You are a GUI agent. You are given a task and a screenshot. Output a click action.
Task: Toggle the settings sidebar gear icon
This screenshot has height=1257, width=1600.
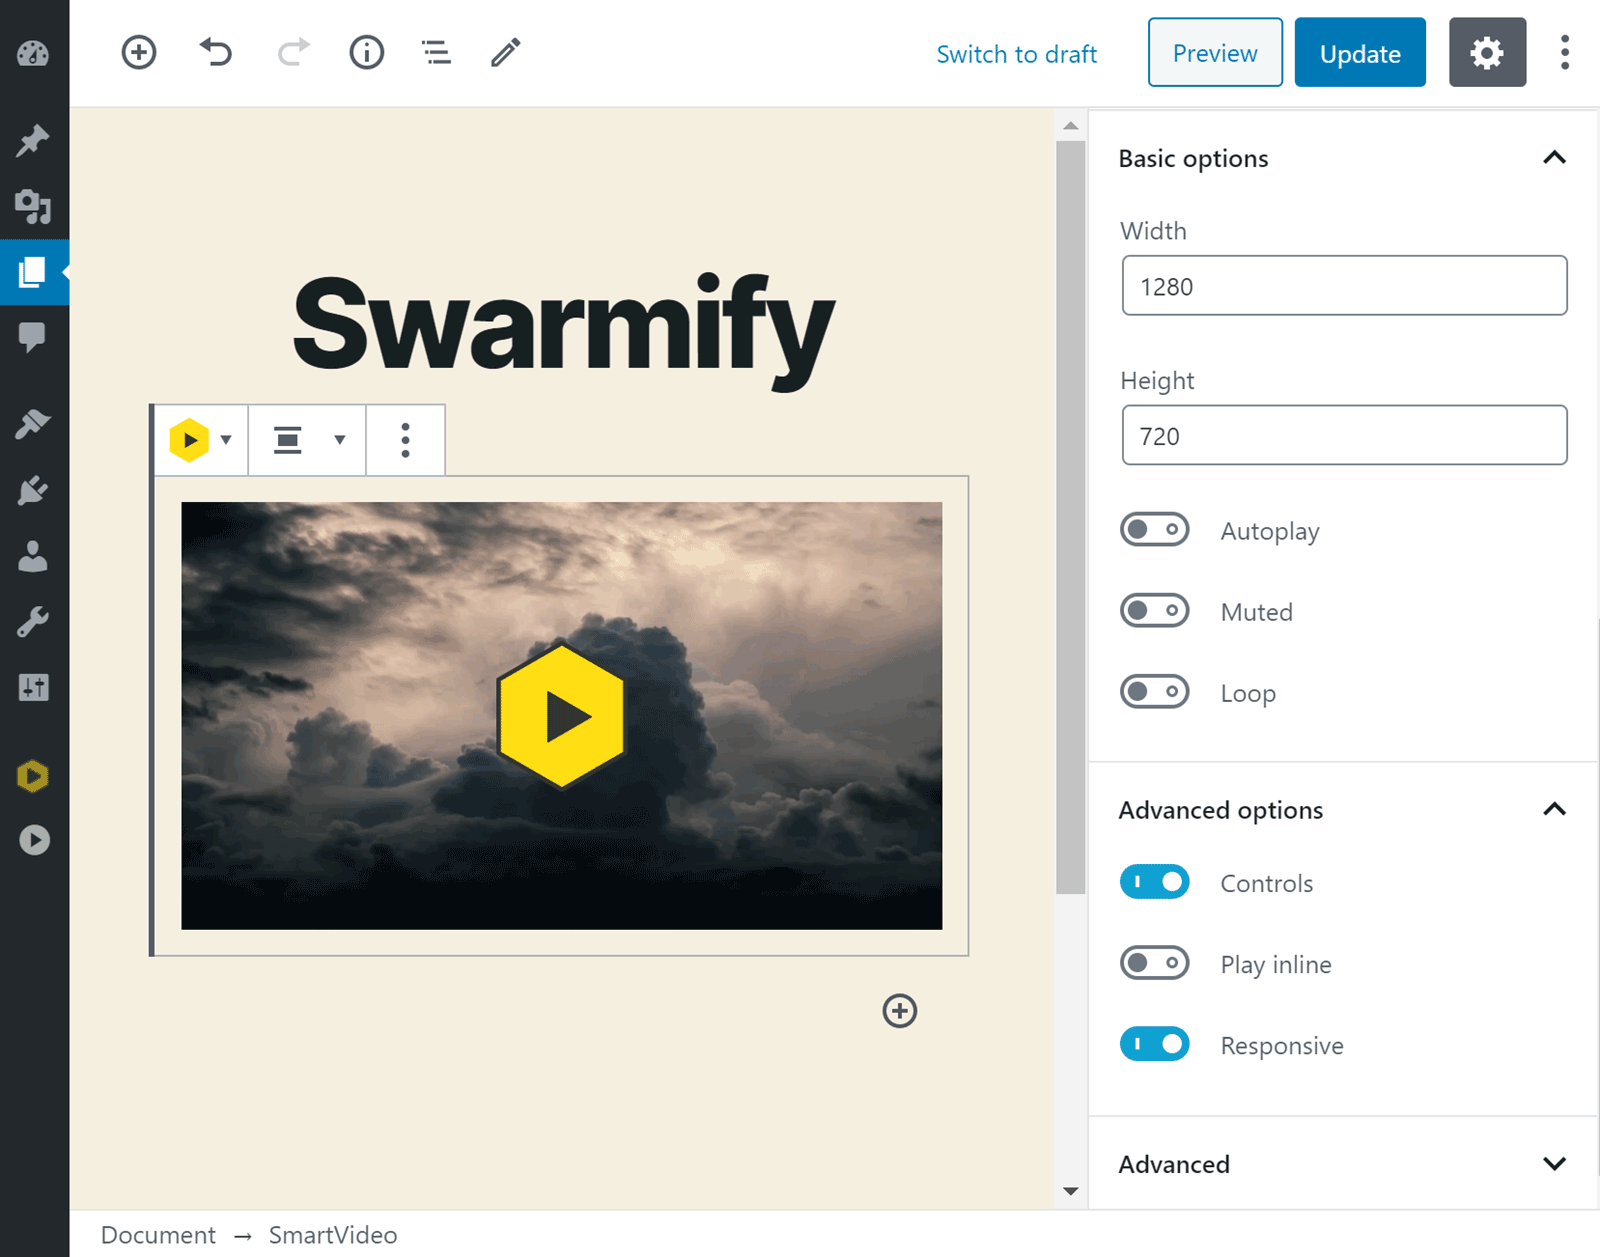click(x=1487, y=52)
